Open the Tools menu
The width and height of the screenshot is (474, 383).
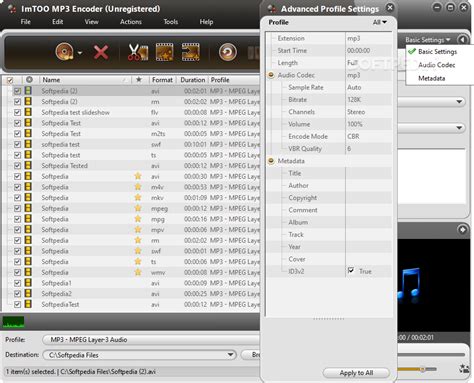(x=171, y=22)
